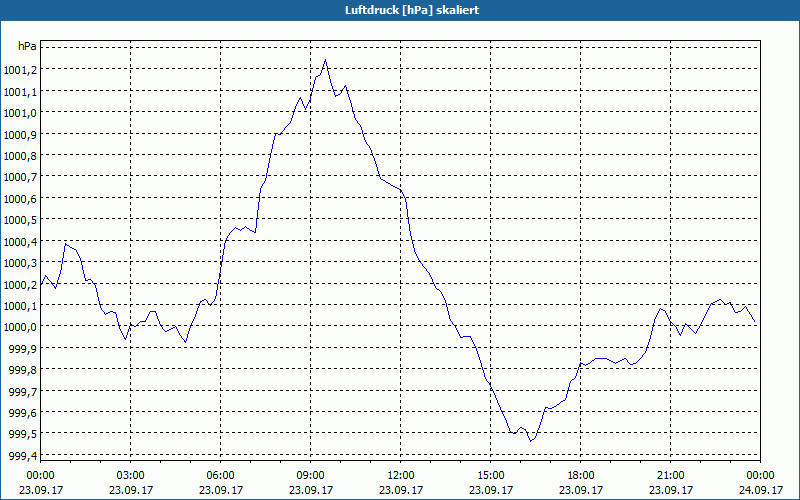Click the 1000,6 y-axis label
Screen dimensions: 800x500
[x=20, y=199]
